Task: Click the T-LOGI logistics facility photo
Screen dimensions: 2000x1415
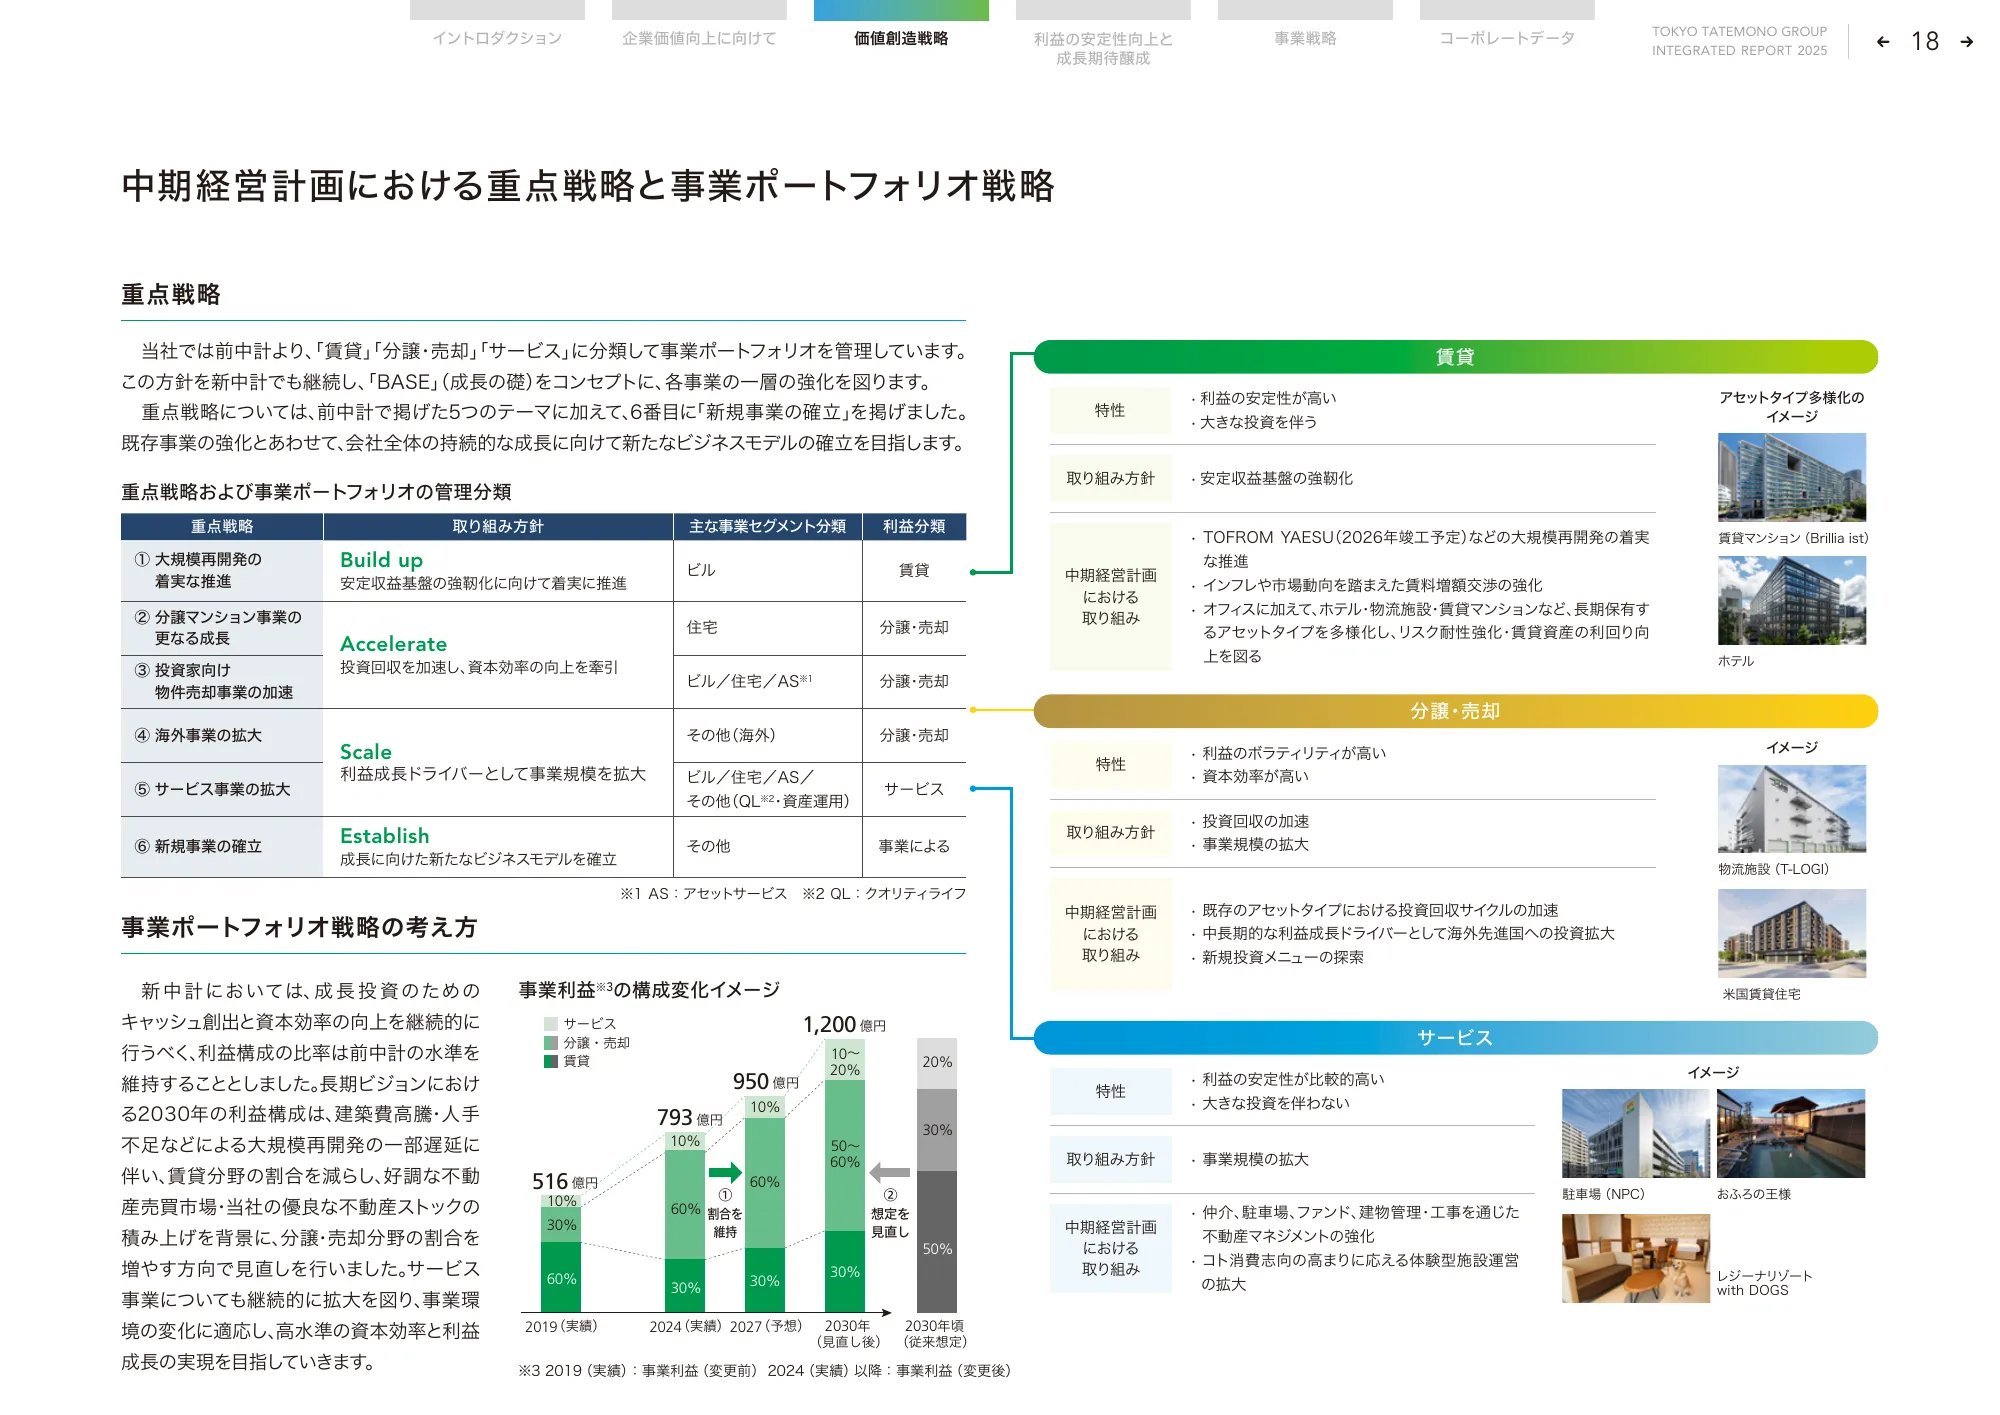Action: [1791, 808]
